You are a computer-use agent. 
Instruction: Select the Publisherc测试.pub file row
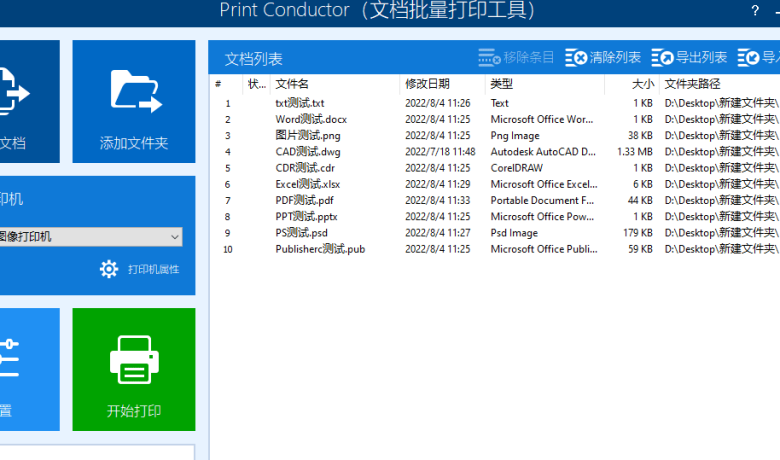[x=495, y=249]
